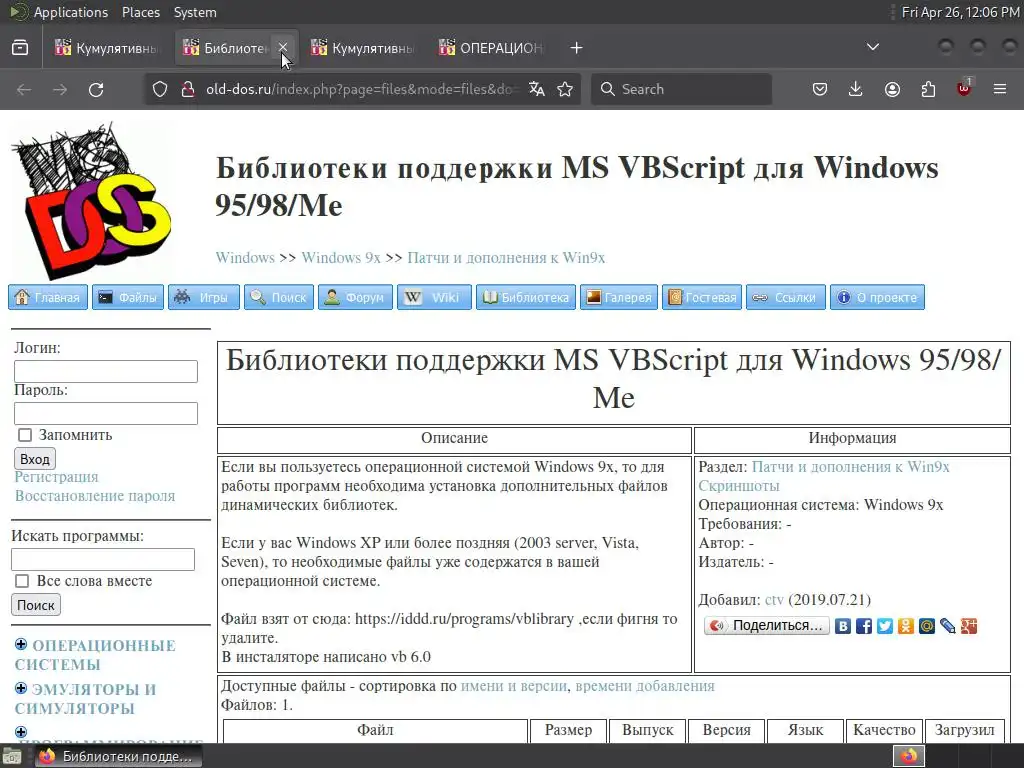The height and width of the screenshot is (768, 1024).
Task: Open the Поделиться share button
Action: pyautogui.click(x=767, y=626)
